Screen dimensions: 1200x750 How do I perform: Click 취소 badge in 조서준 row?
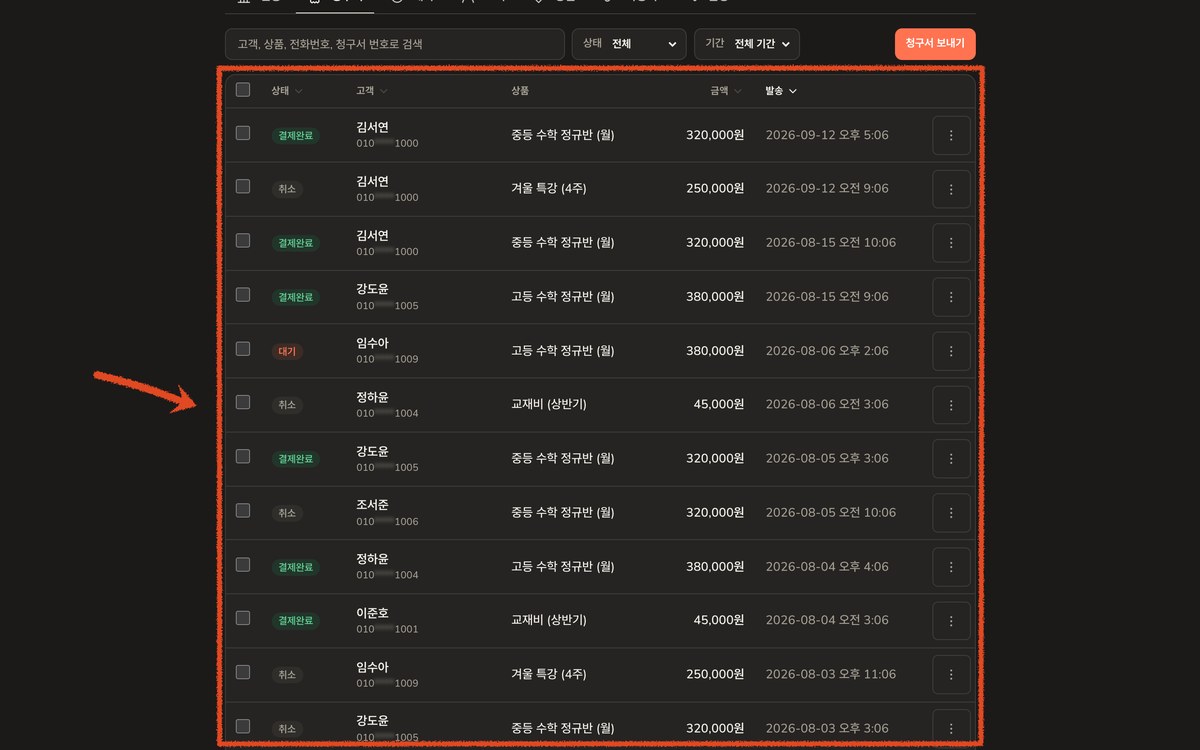pyautogui.click(x=287, y=514)
